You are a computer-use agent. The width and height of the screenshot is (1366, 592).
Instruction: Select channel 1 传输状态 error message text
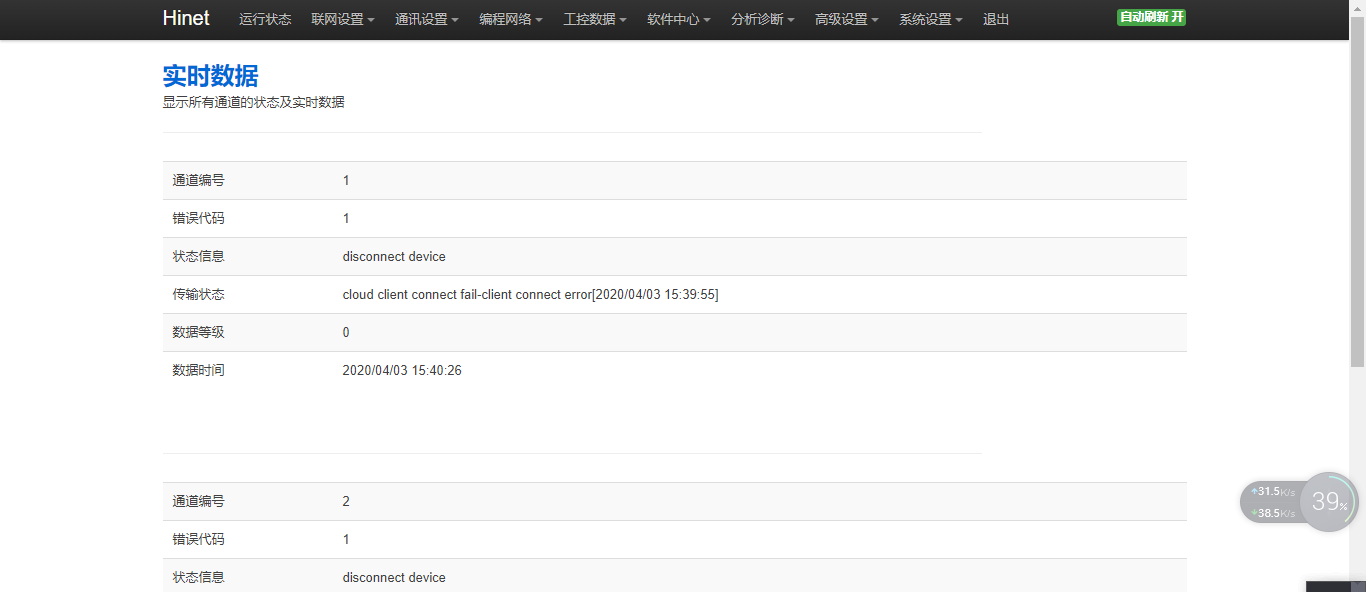(530, 294)
